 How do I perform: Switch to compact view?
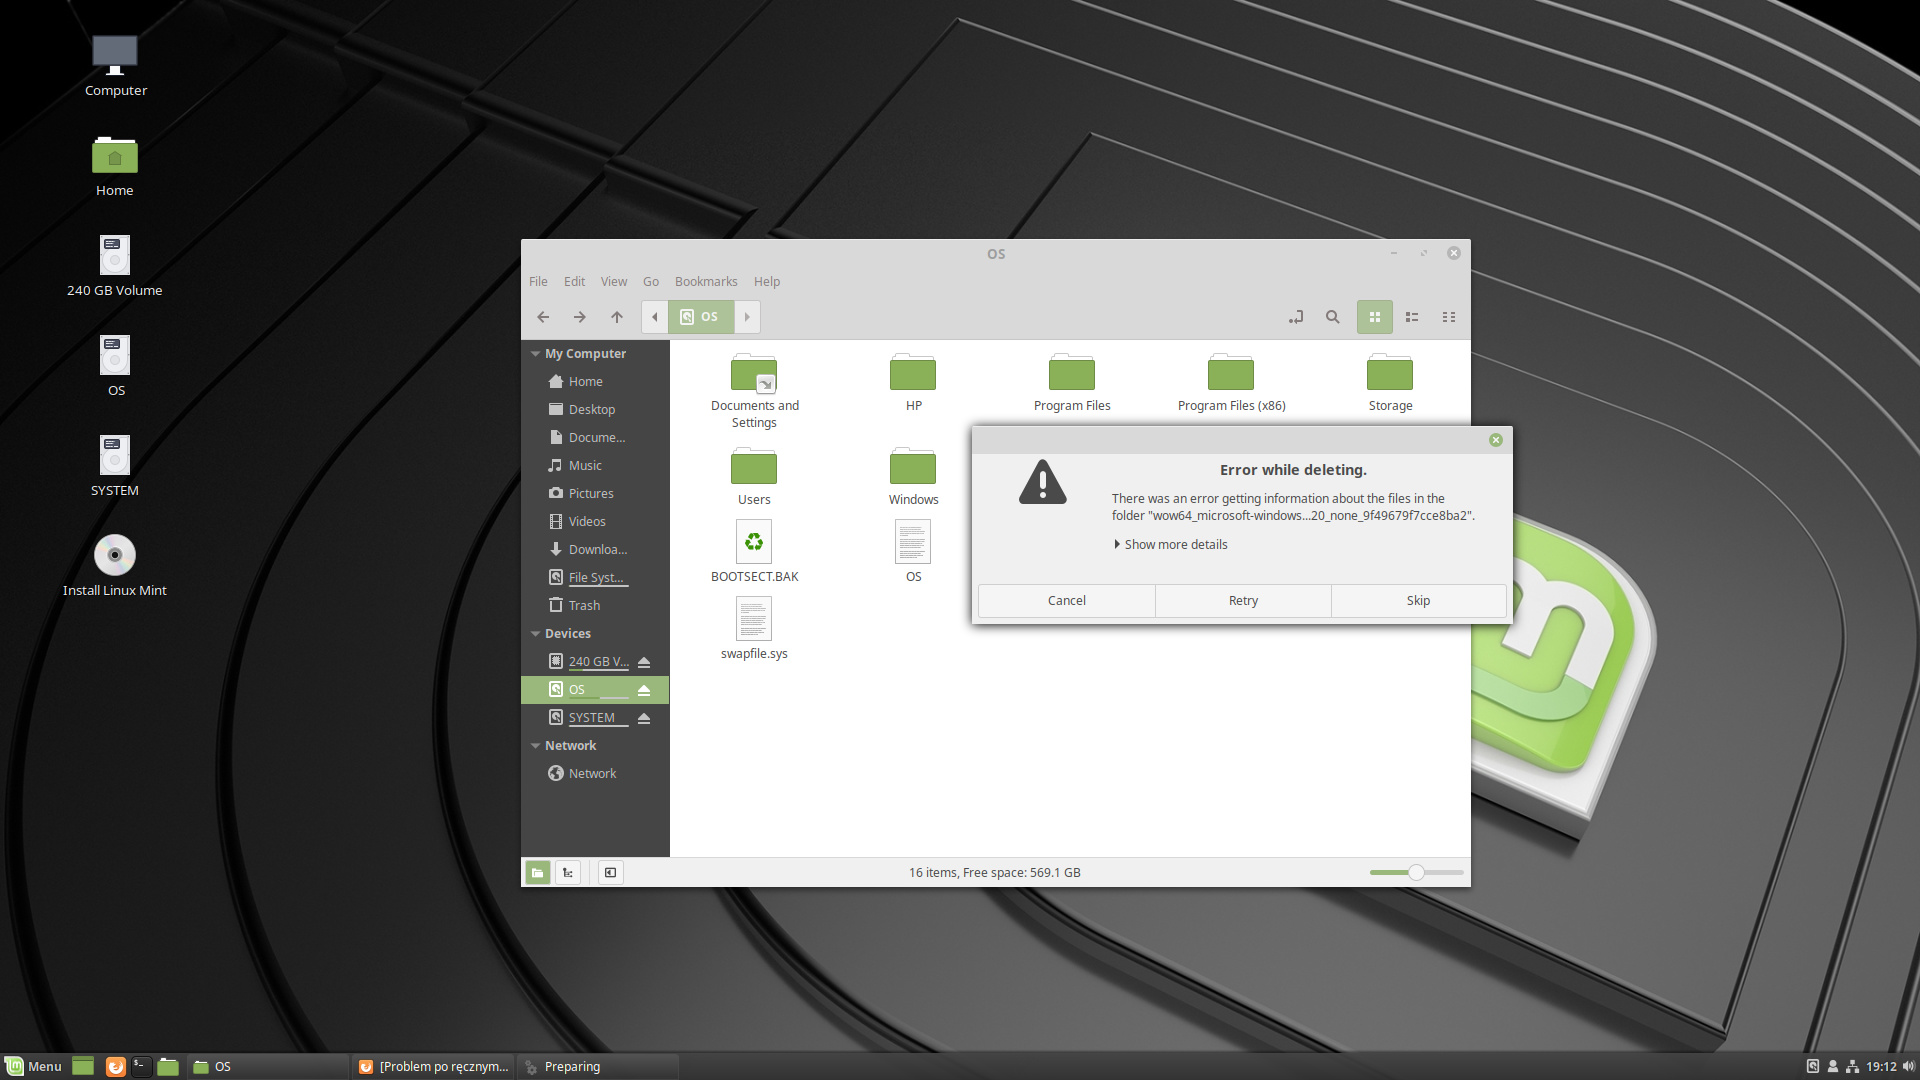pyautogui.click(x=1448, y=317)
